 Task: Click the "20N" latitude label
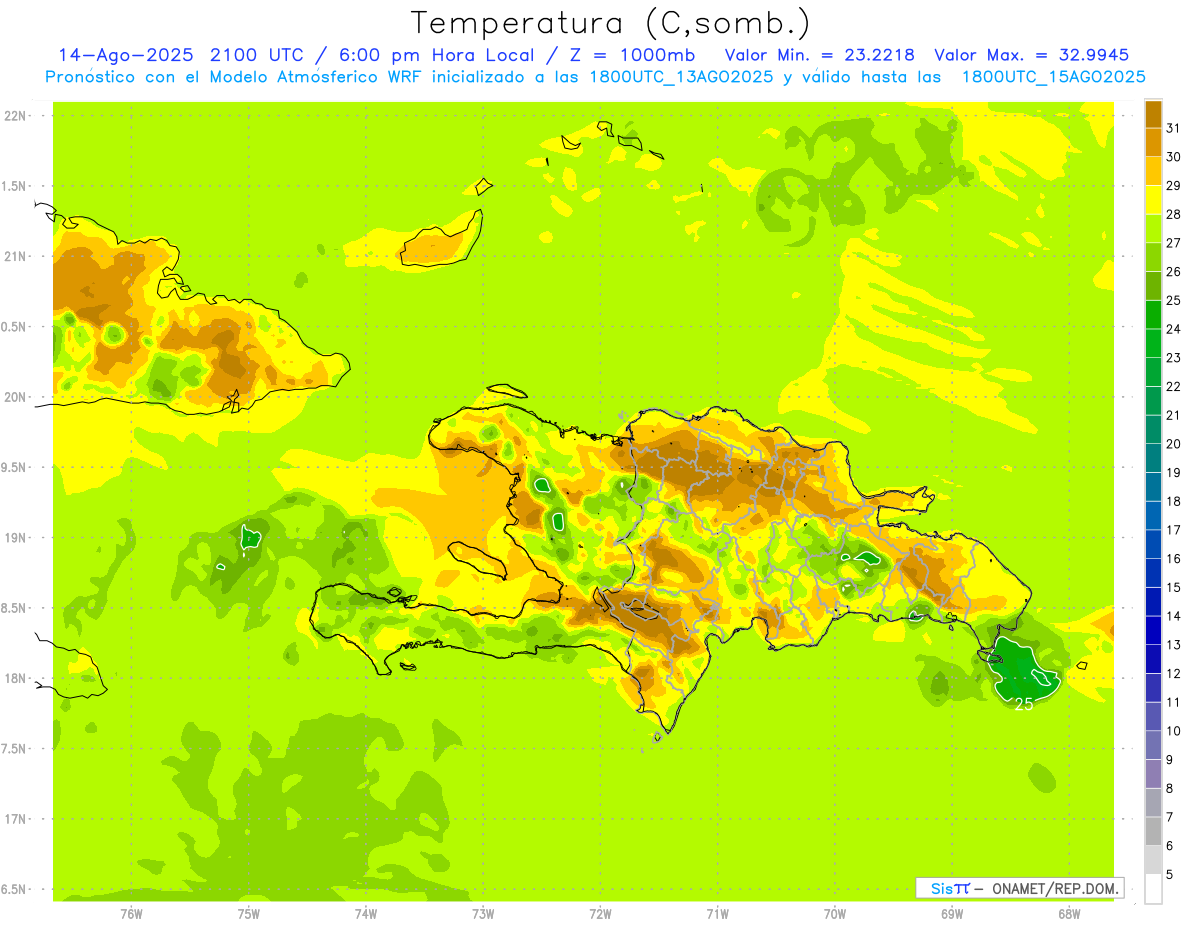tap(16, 397)
